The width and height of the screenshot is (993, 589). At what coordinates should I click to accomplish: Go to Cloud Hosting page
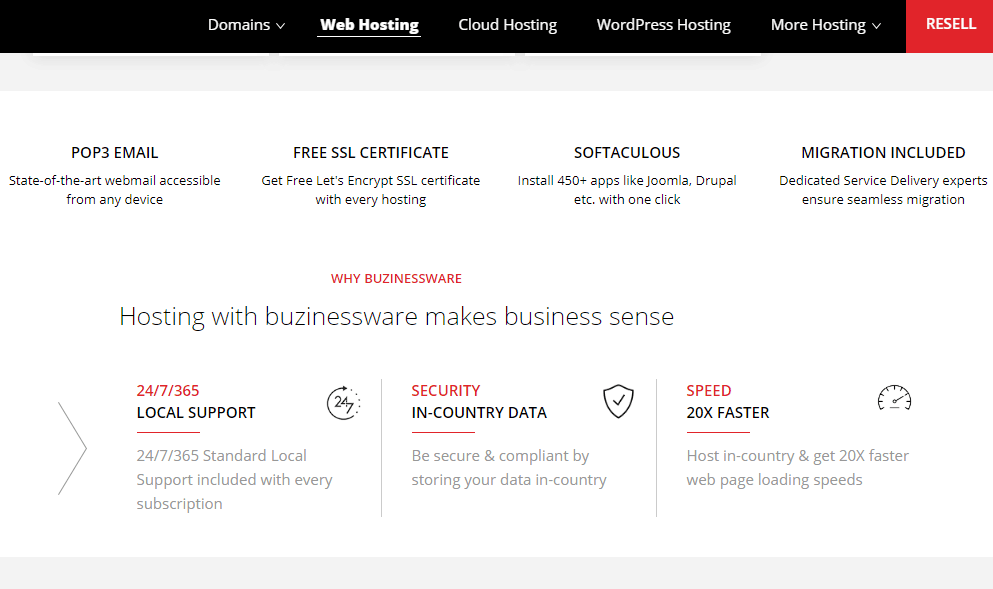pos(507,25)
